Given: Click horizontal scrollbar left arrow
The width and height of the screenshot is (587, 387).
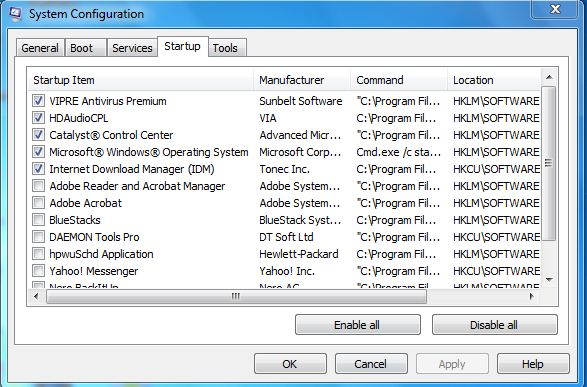Looking at the screenshot, I should tap(36, 296).
